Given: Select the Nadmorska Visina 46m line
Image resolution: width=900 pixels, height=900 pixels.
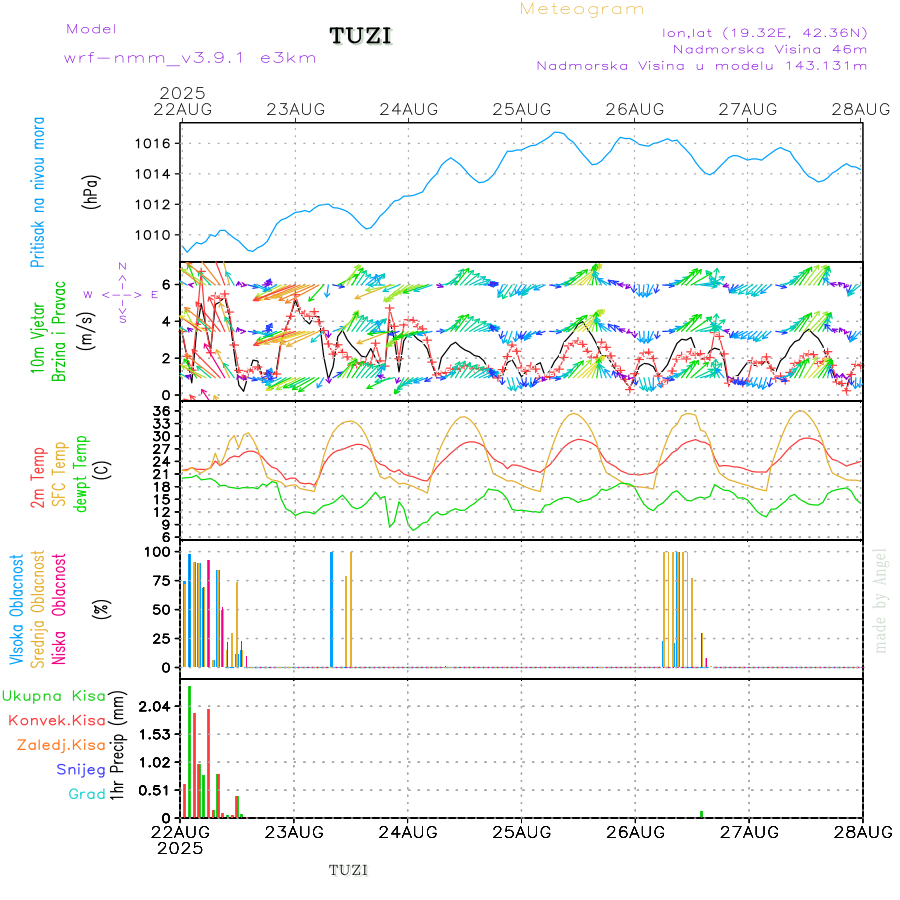Looking at the screenshot, I should (769, 48).
